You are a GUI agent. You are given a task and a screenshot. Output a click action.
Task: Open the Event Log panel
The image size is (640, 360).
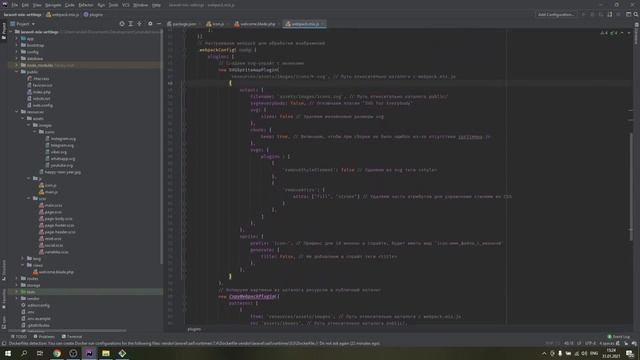(619, 337)
